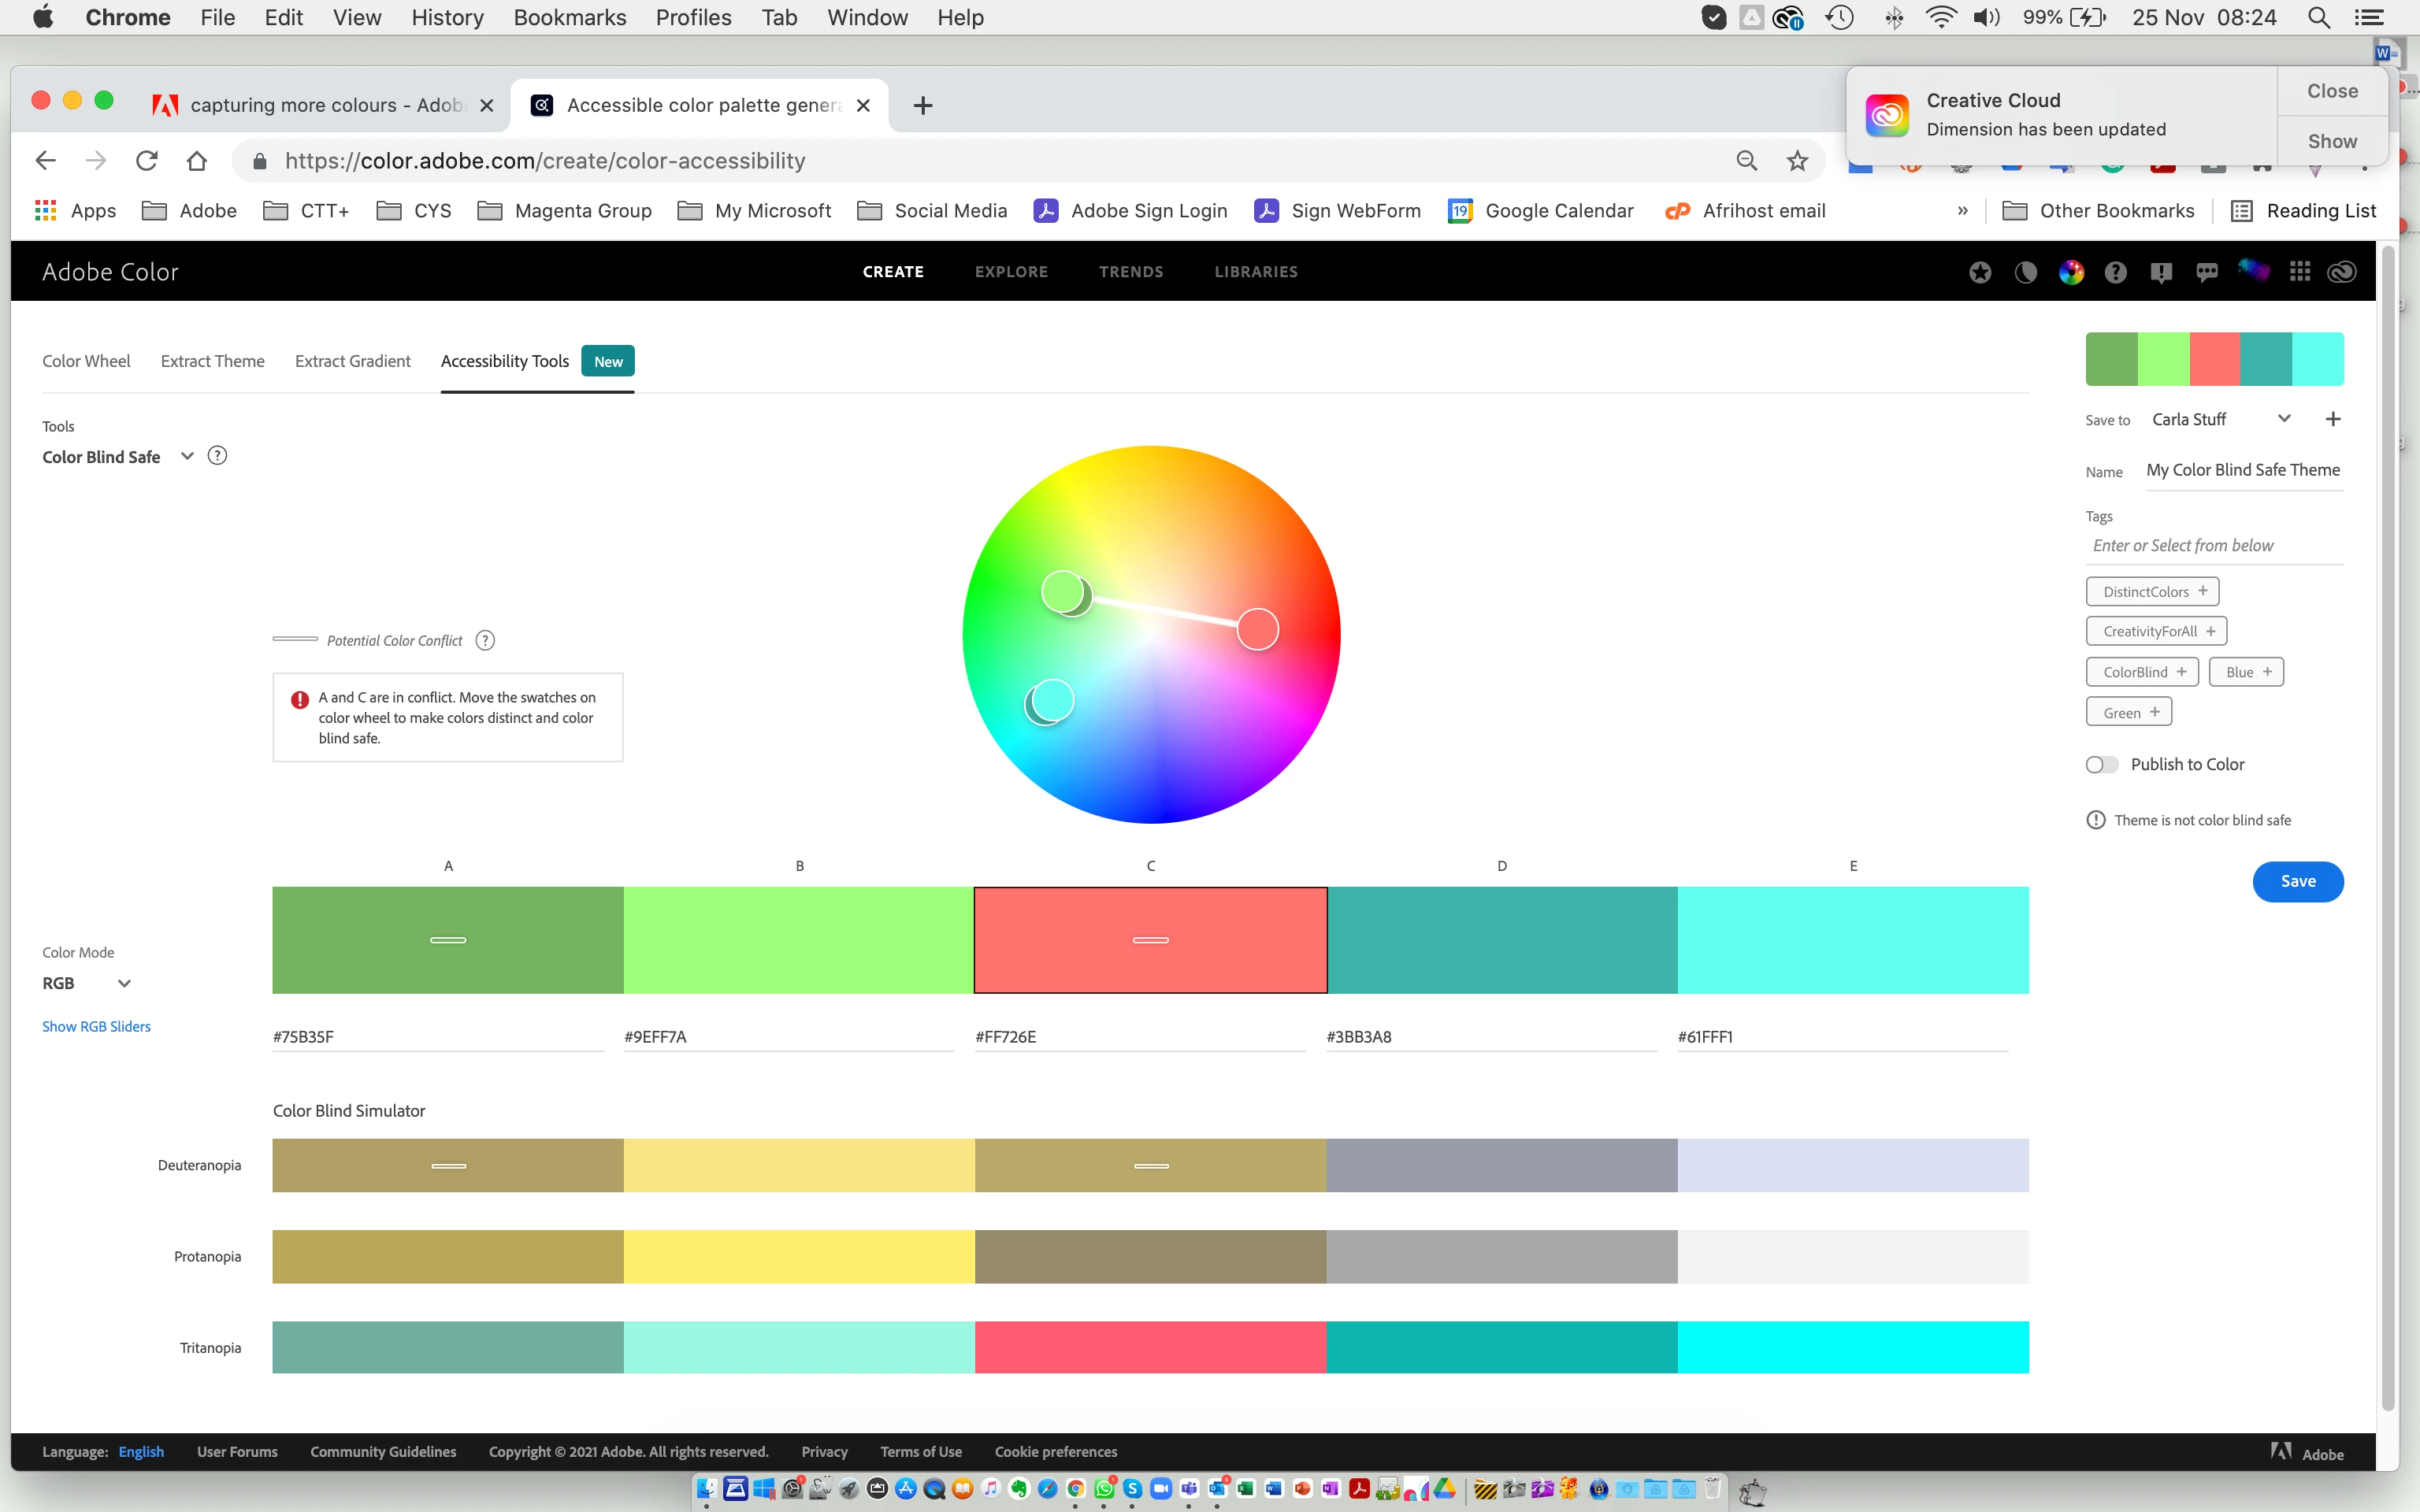This screenshot has height=1512, width=2420.
Task: Add the ColorBlind tag
Action: click(x=2142, y=672)
